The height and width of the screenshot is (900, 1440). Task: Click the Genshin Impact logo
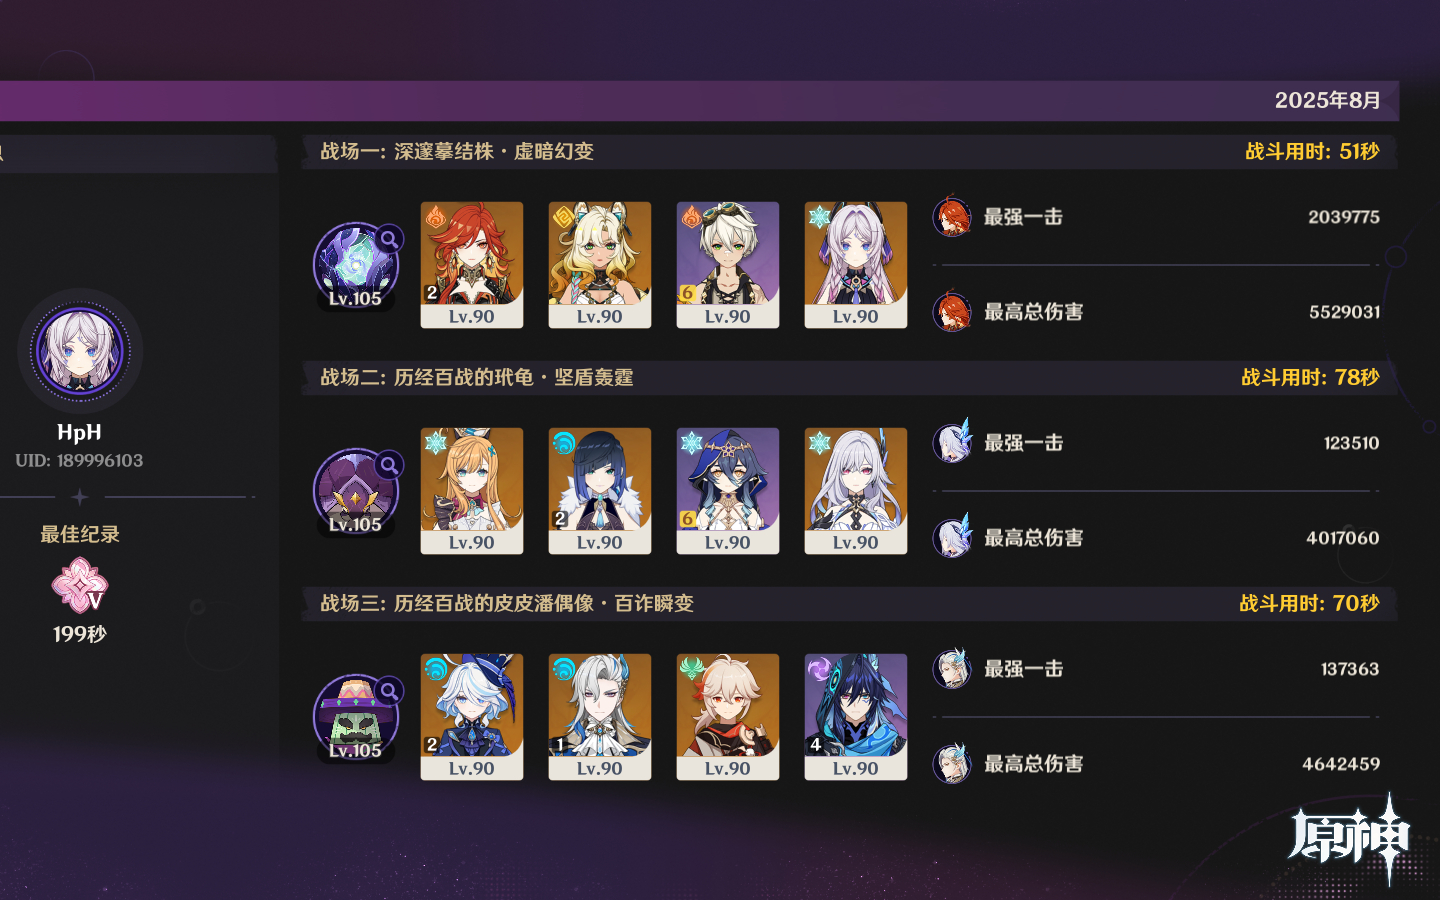pos(1350,838)
